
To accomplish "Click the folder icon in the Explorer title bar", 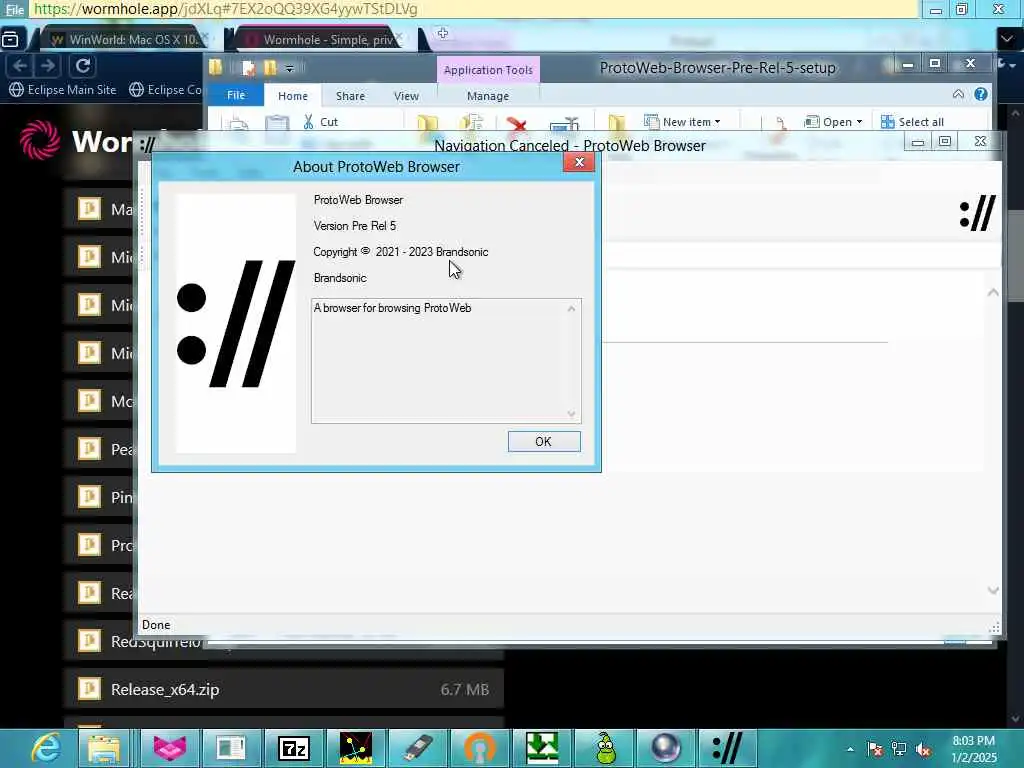I will click(x=216, y=67).
